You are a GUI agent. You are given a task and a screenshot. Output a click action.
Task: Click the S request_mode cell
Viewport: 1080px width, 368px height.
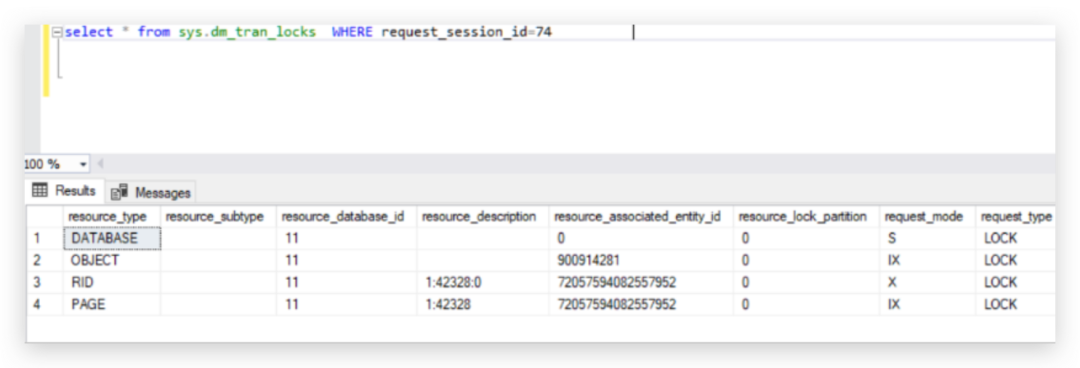tap(928, 238)
